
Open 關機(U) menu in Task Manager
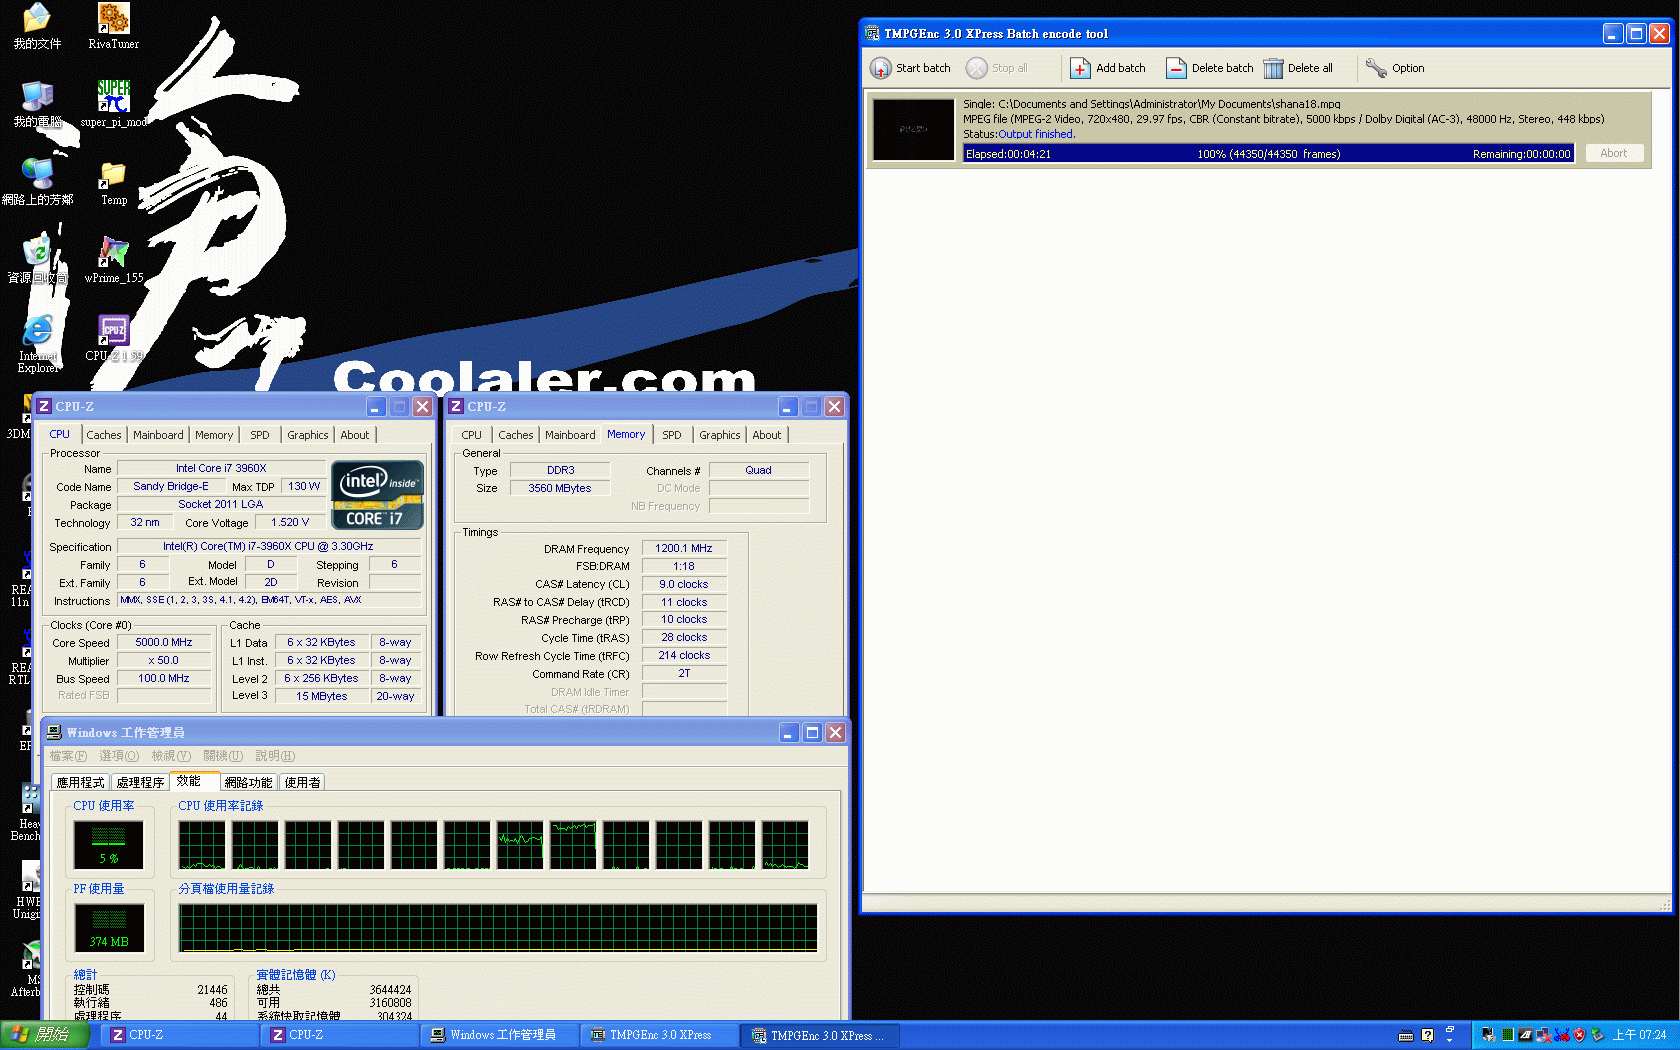tap(223, 756)
